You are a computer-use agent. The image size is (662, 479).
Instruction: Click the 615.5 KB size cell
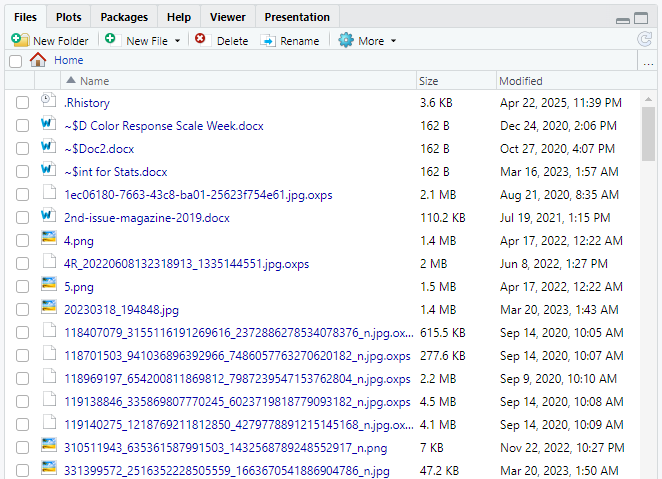point(442,333)
